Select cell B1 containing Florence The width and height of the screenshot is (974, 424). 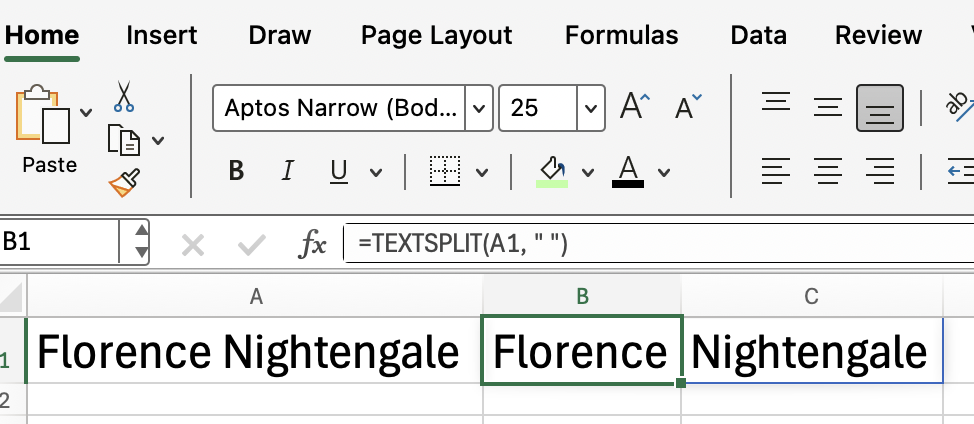581,351
